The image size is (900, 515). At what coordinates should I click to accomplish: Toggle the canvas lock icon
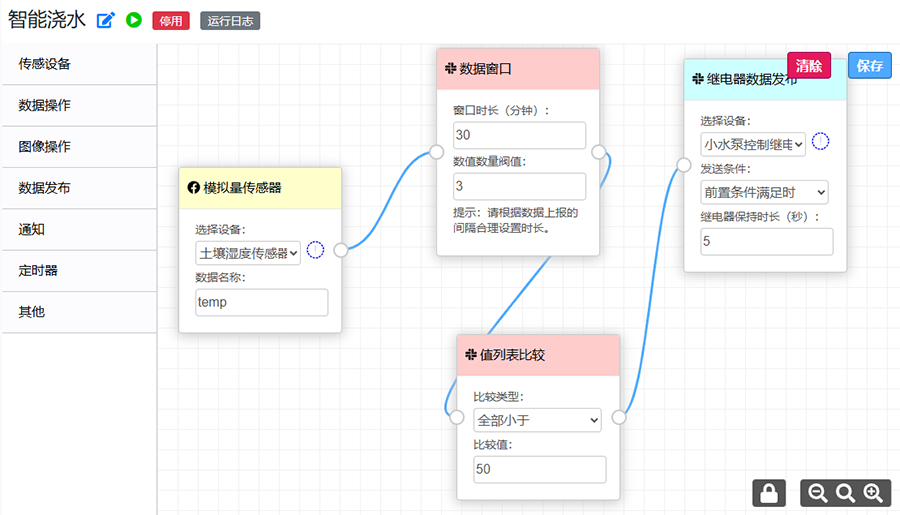pyautogui.click(x=768, y=493)
